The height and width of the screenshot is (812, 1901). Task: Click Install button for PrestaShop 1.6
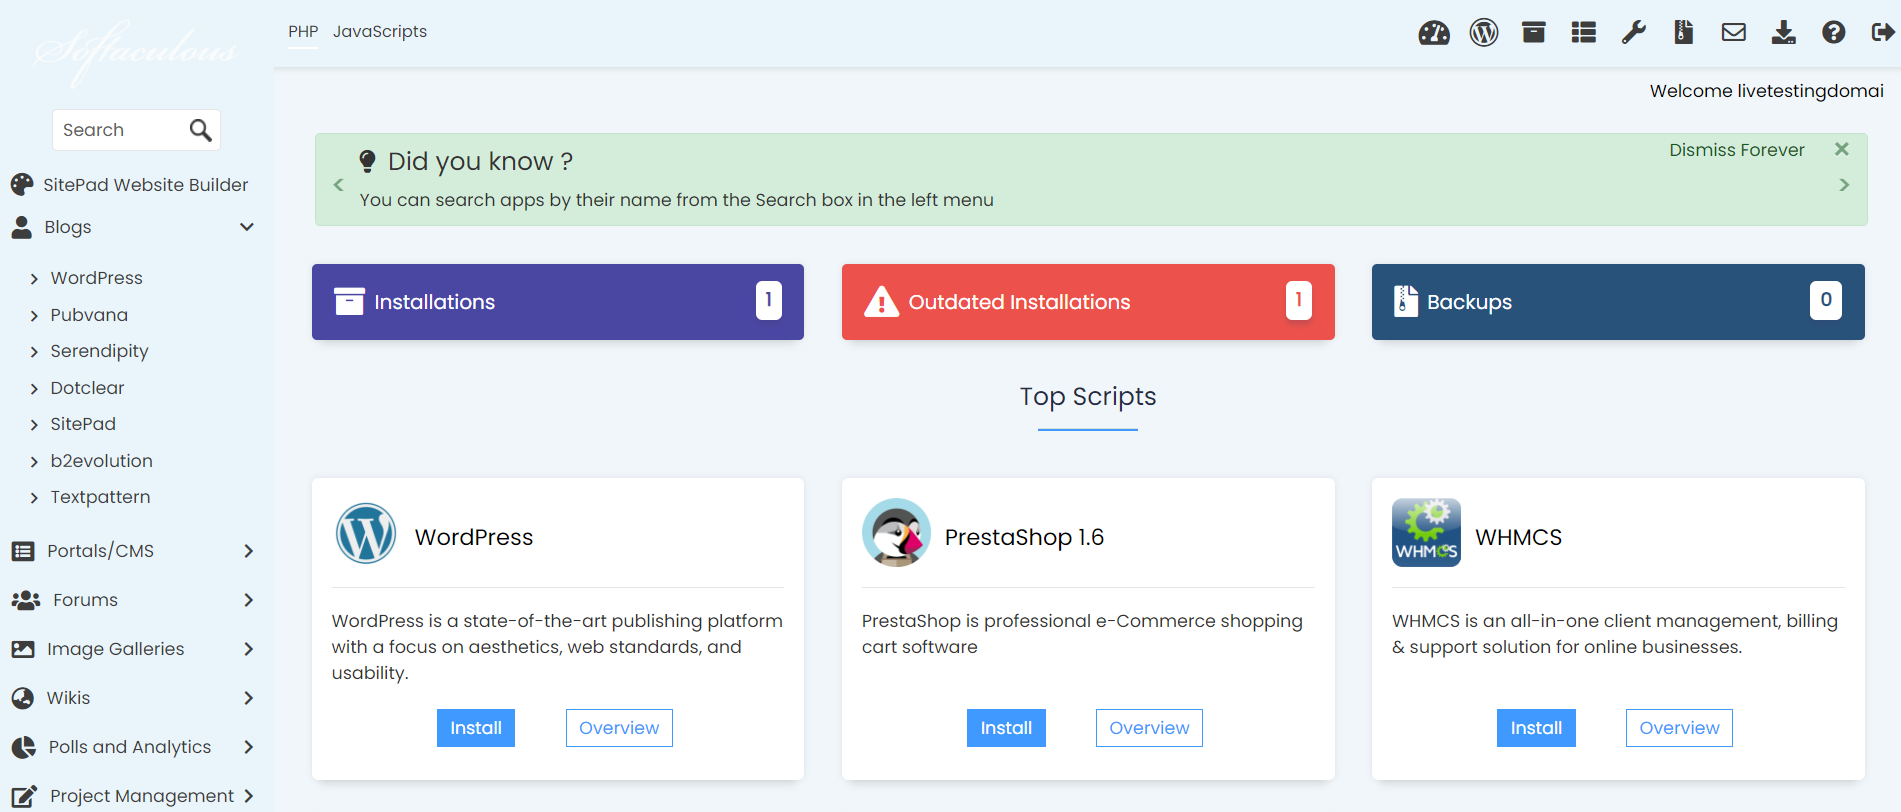[1006, 728]
